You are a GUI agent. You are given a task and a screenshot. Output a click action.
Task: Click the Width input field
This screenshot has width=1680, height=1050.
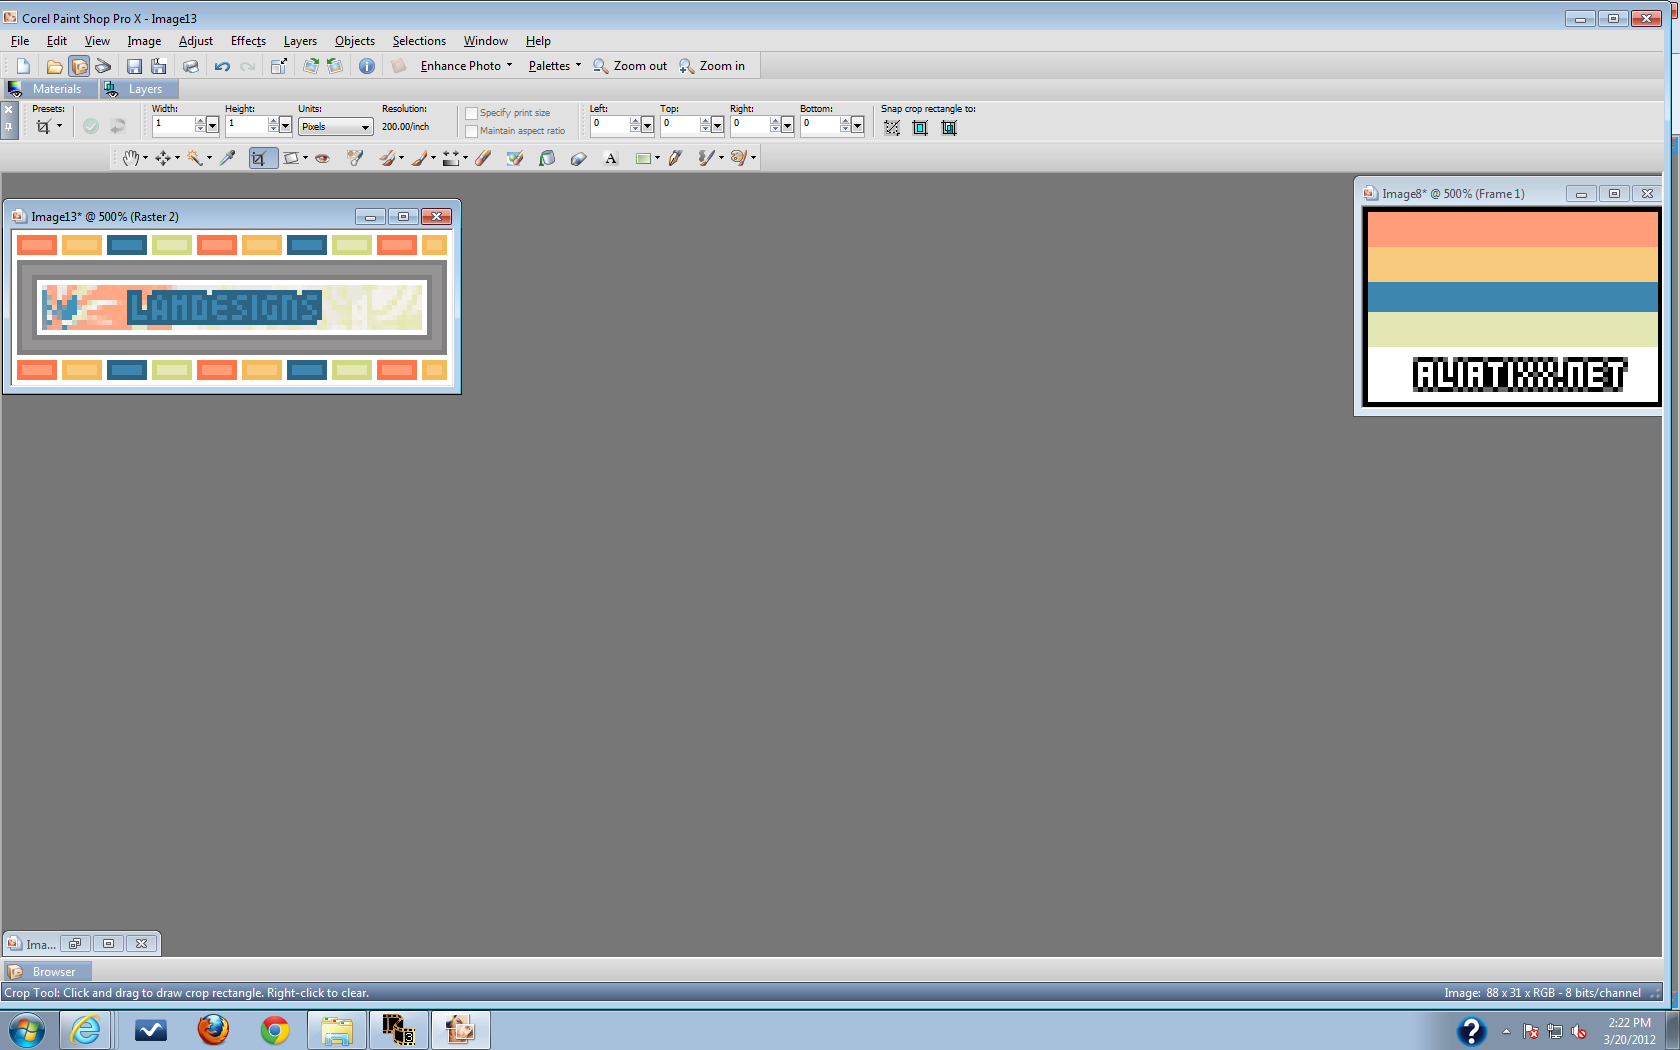point(173,126)
